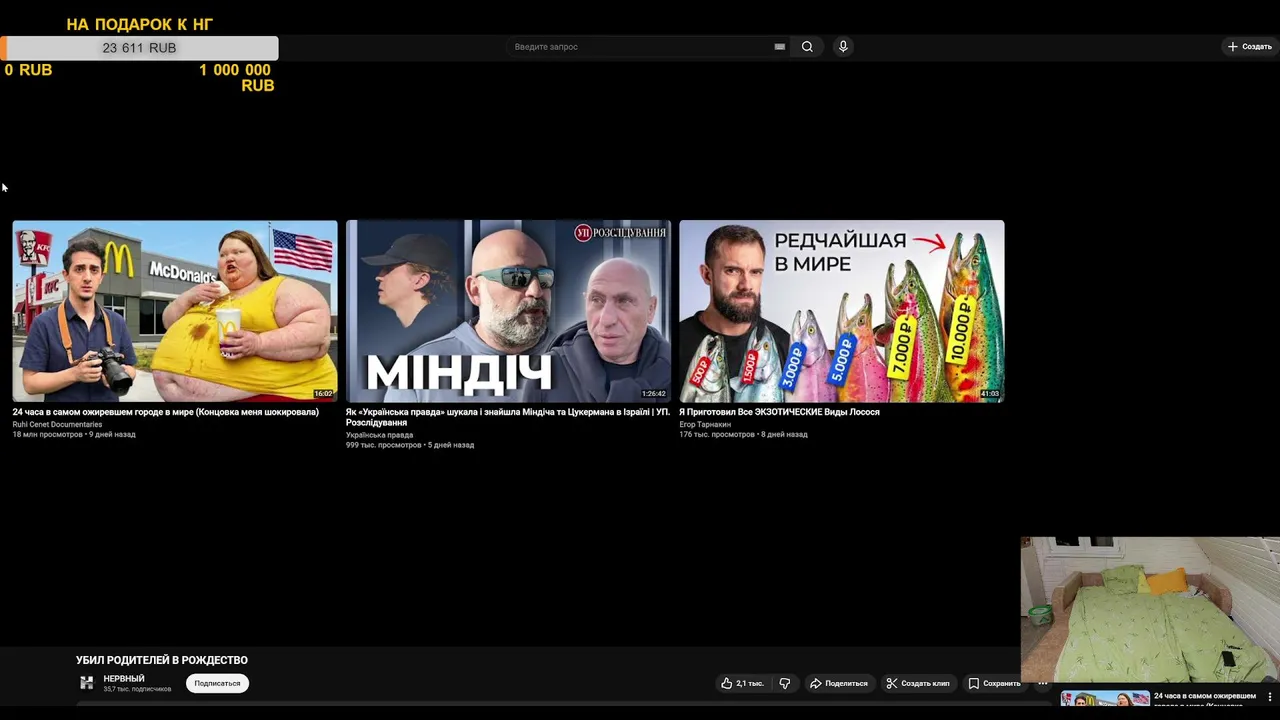Open three-dot menu of sidebar recommended video

point(1270,697)
